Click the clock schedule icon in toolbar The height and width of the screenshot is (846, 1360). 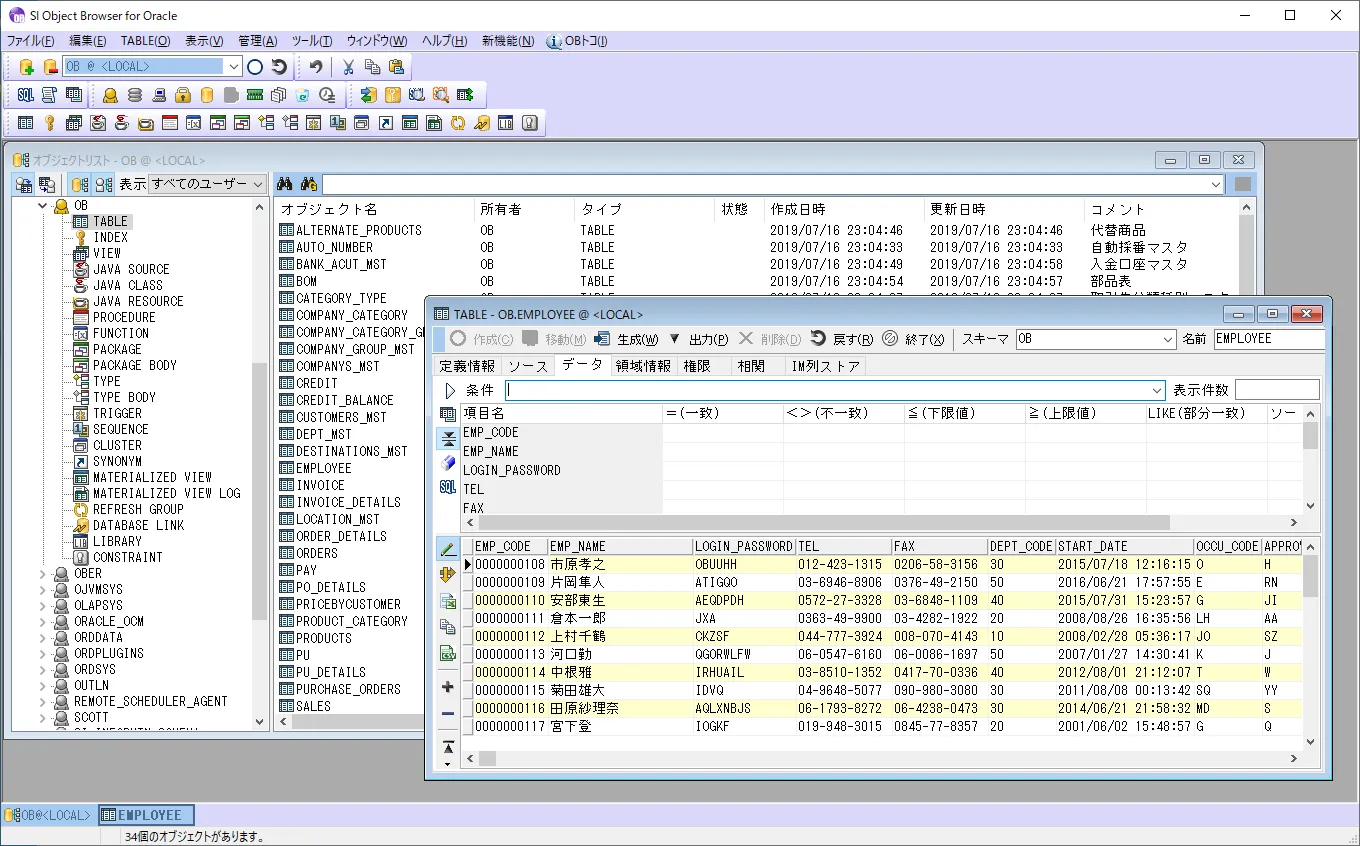tap(327, 95)
